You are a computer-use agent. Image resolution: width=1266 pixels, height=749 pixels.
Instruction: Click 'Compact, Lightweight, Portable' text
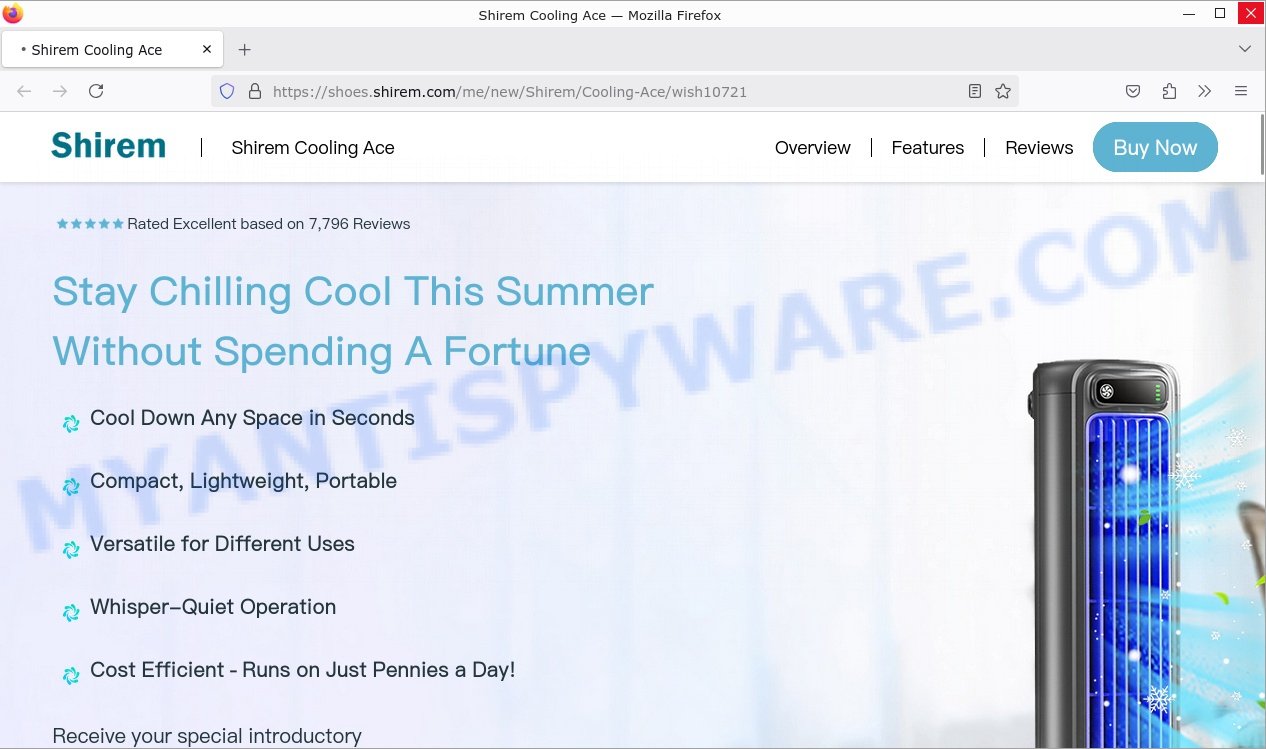coord(243,481)
